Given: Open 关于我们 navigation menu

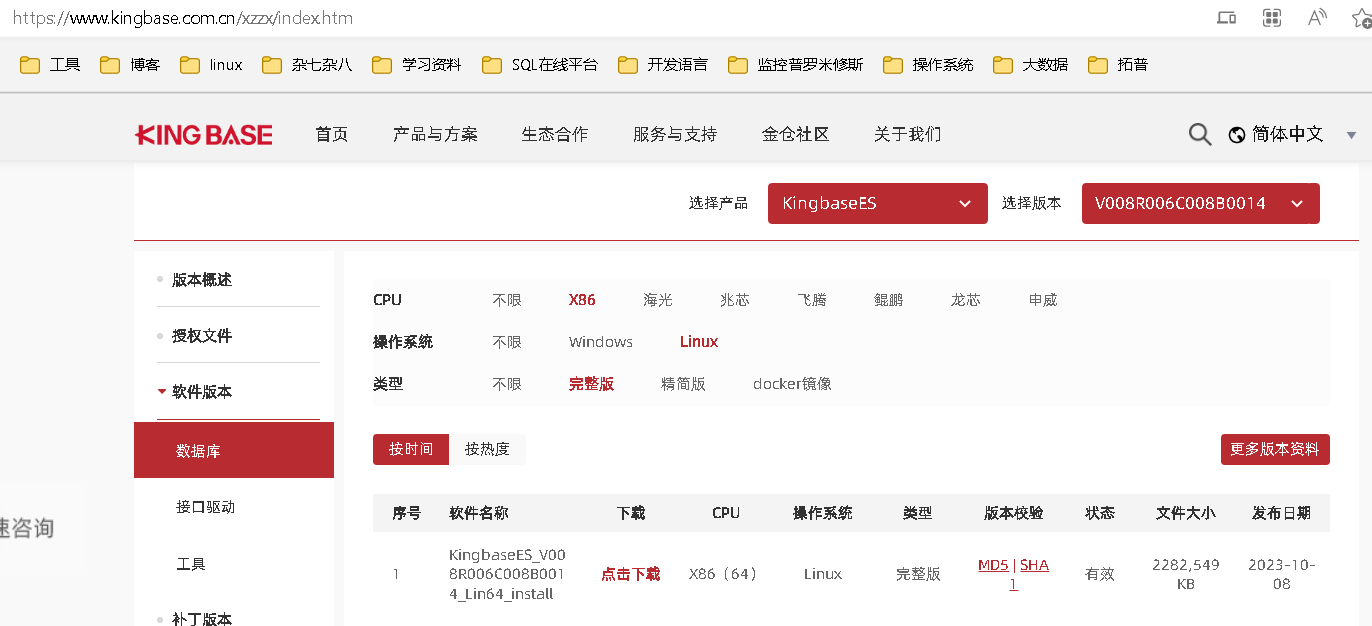Looking at the screenshot, I should pos(908,134).
